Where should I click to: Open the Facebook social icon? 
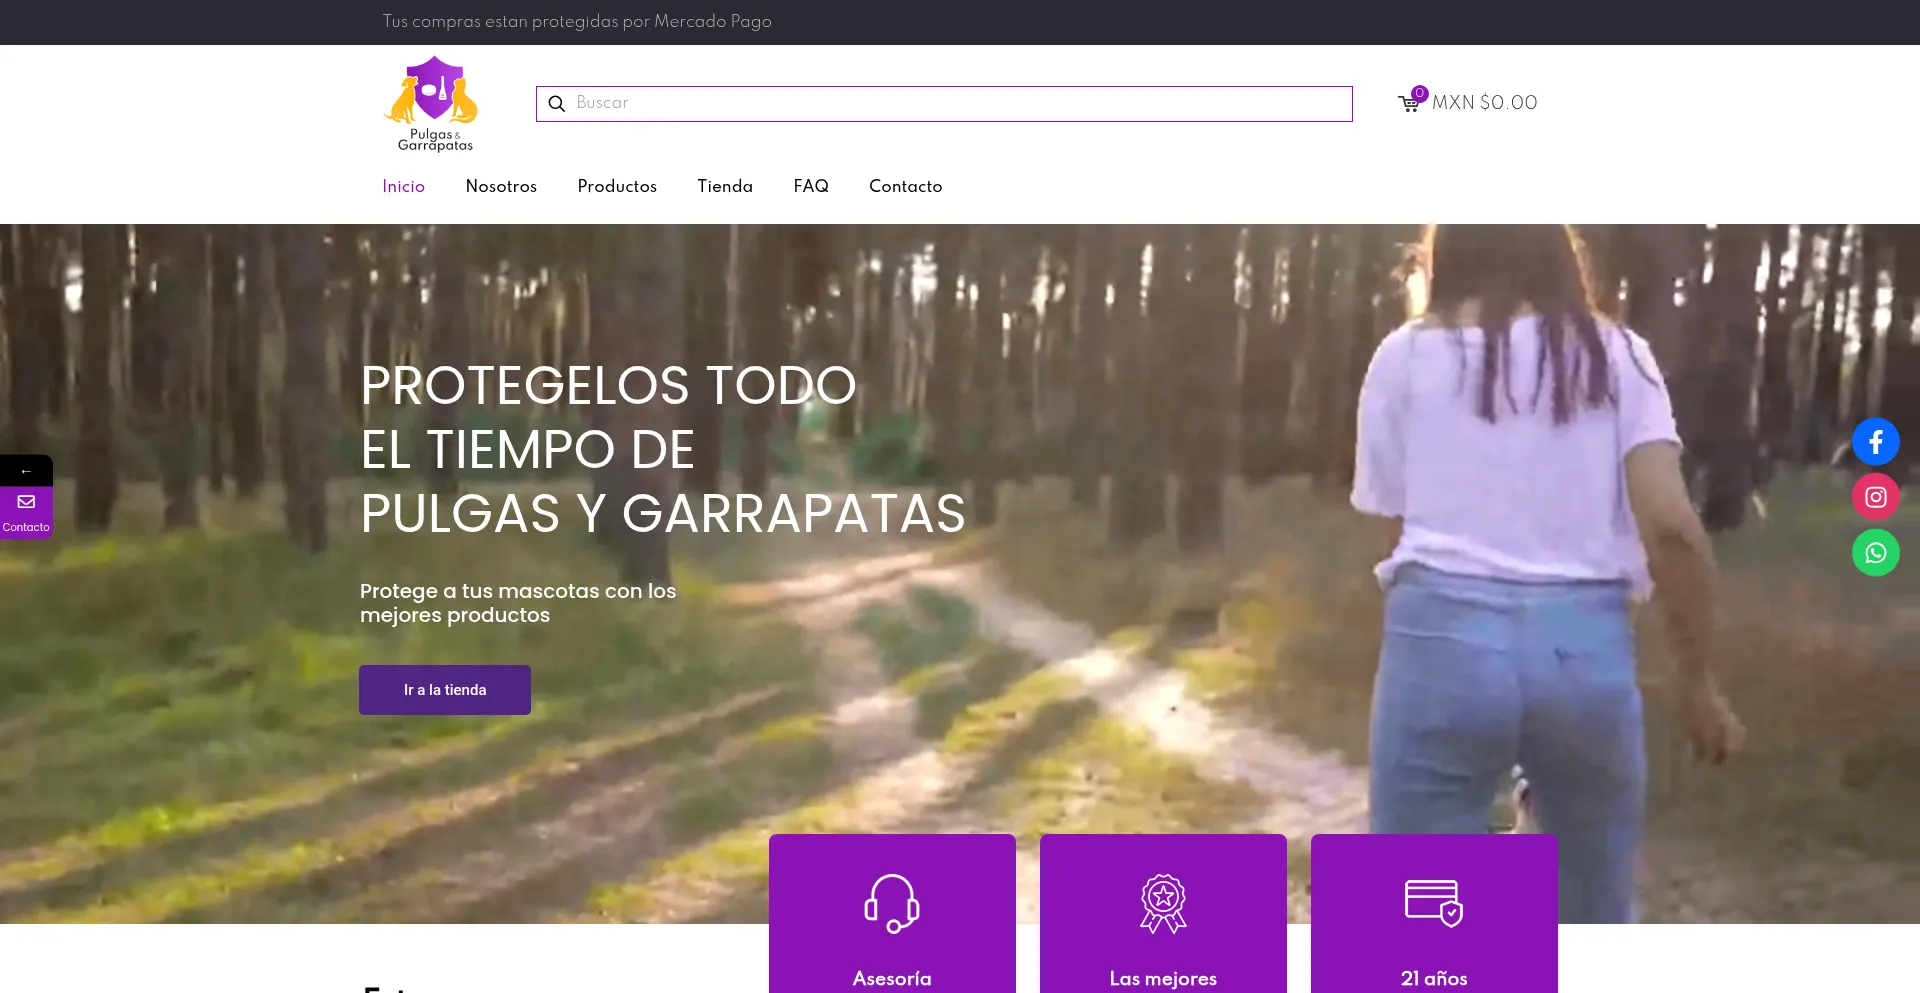(x=1875, y=442)
